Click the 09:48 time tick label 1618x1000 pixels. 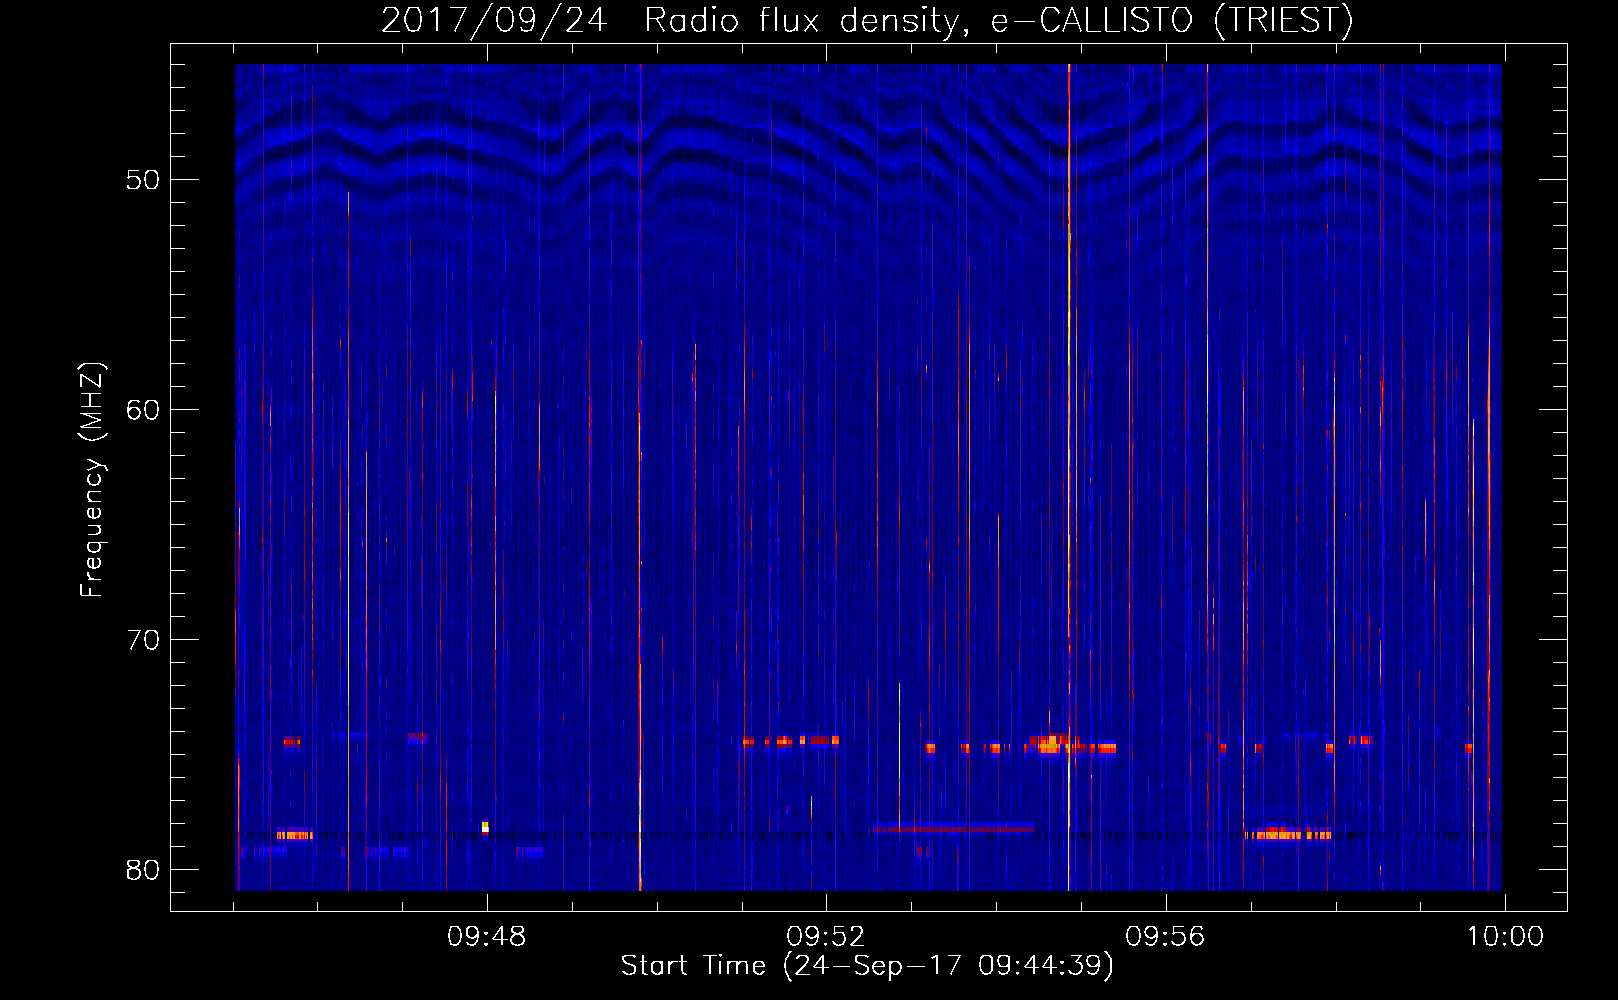pyautogui.click(x=486, y=937)
